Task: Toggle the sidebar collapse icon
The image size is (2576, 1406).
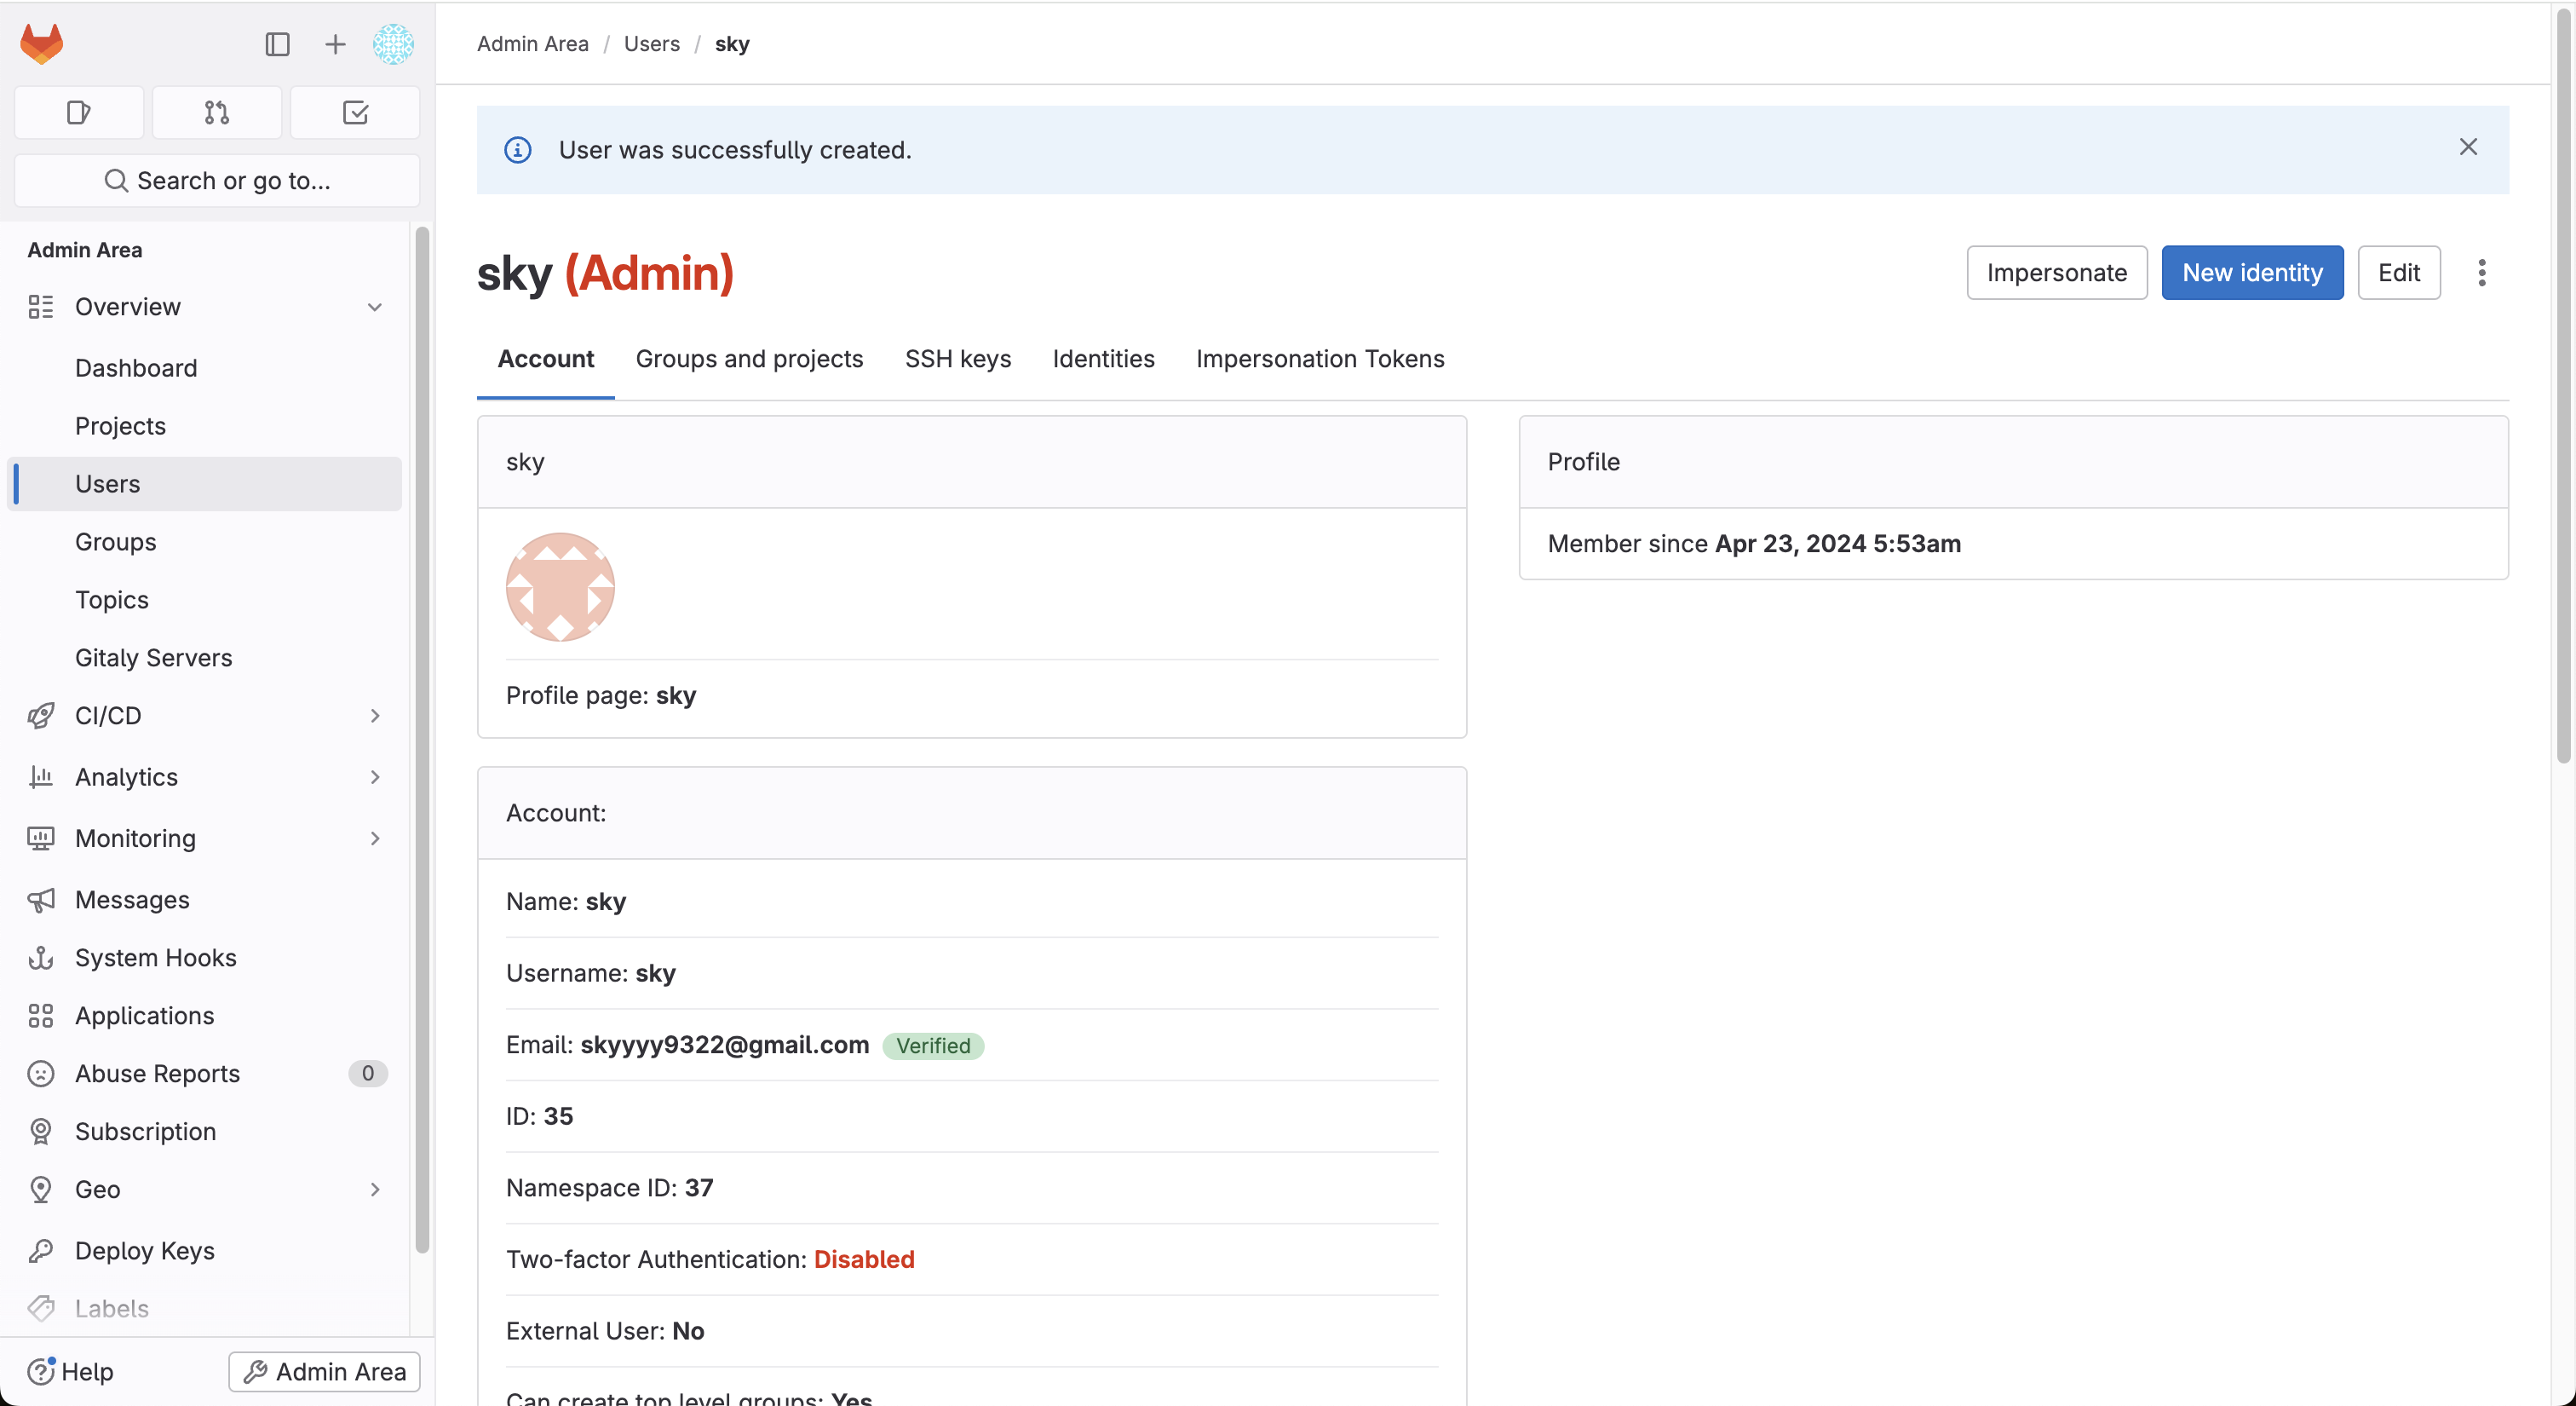Action: click(x=277, y=44)
